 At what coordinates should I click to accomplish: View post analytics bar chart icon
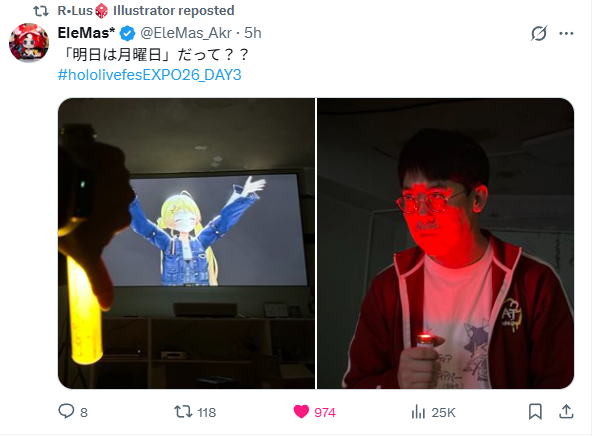click(418, 412)
